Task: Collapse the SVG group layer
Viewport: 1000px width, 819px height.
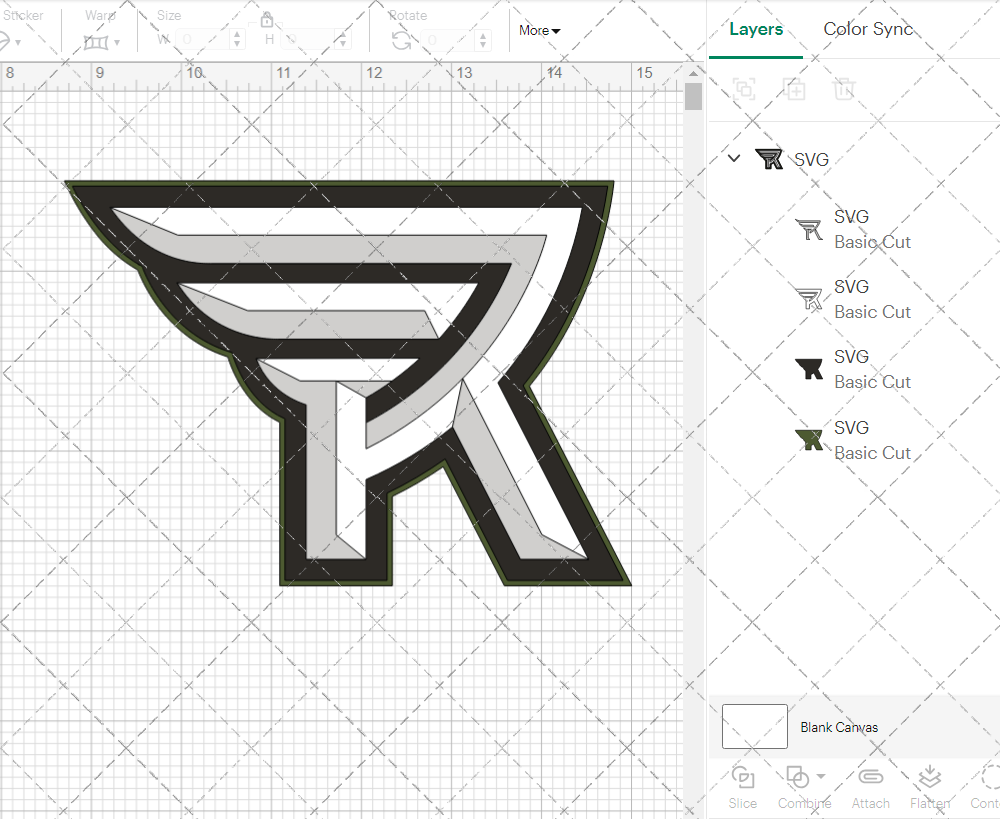Action: point(734,158)
